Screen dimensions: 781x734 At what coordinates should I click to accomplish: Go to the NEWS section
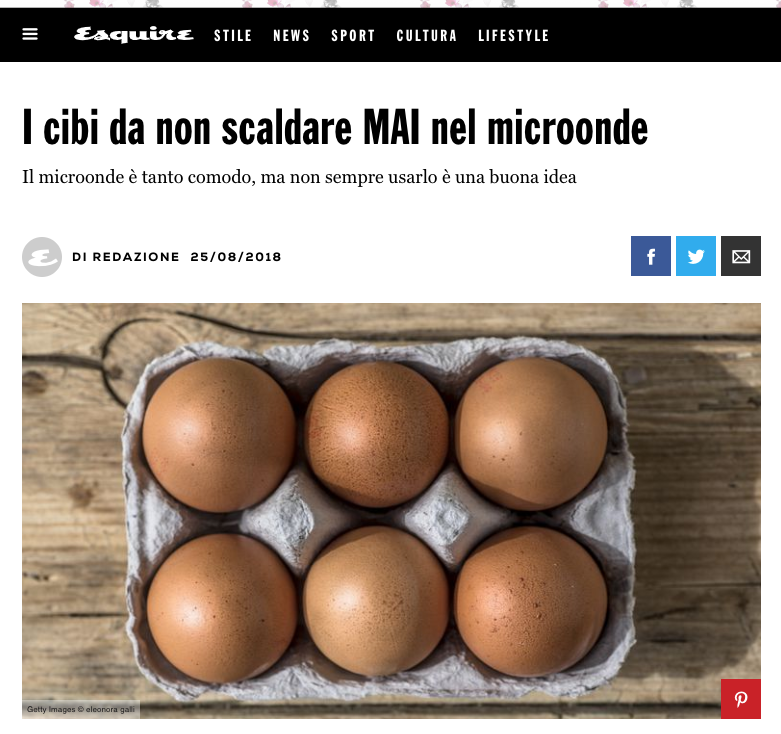[x=291, y=36]
